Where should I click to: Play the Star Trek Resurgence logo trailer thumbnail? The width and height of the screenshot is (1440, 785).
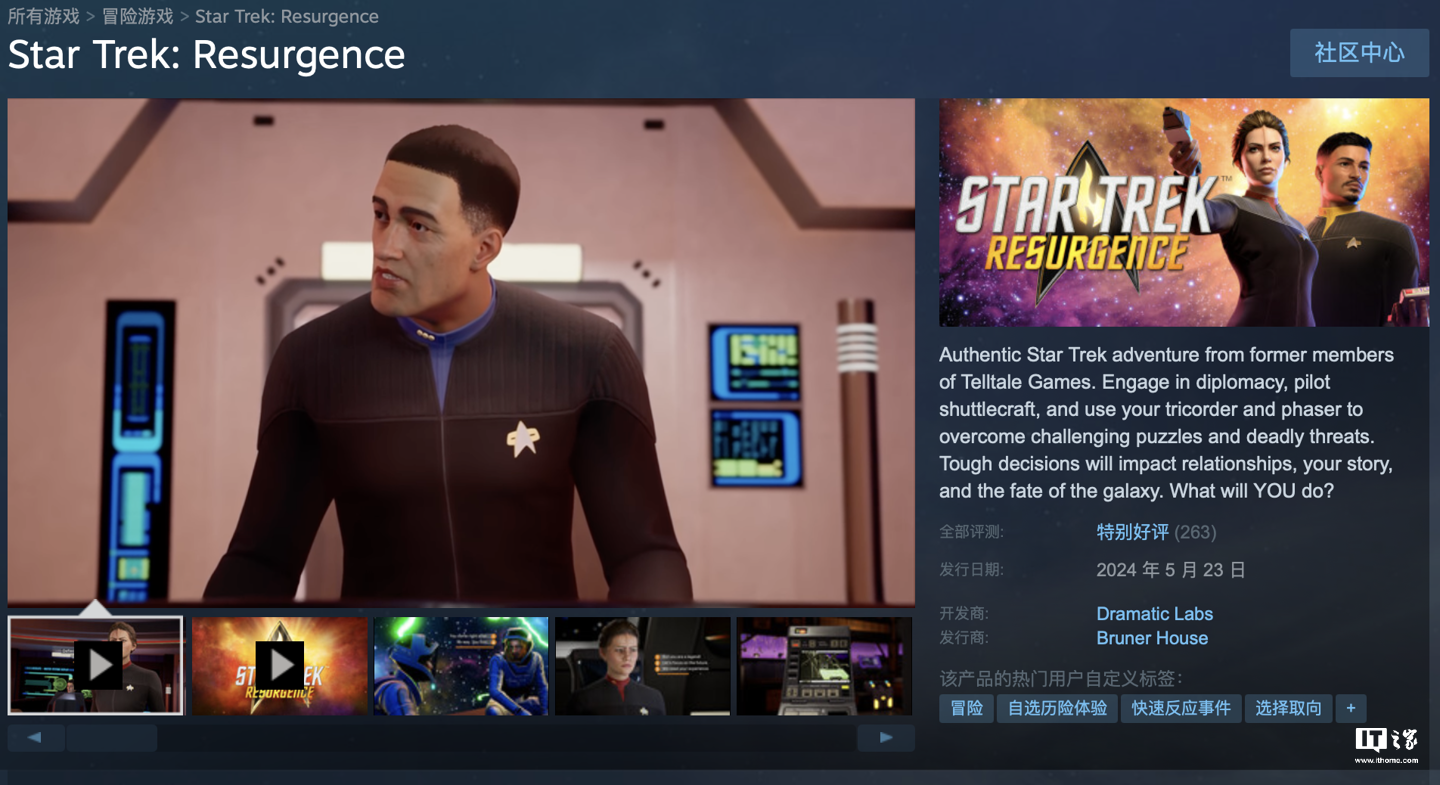(279, 665)
